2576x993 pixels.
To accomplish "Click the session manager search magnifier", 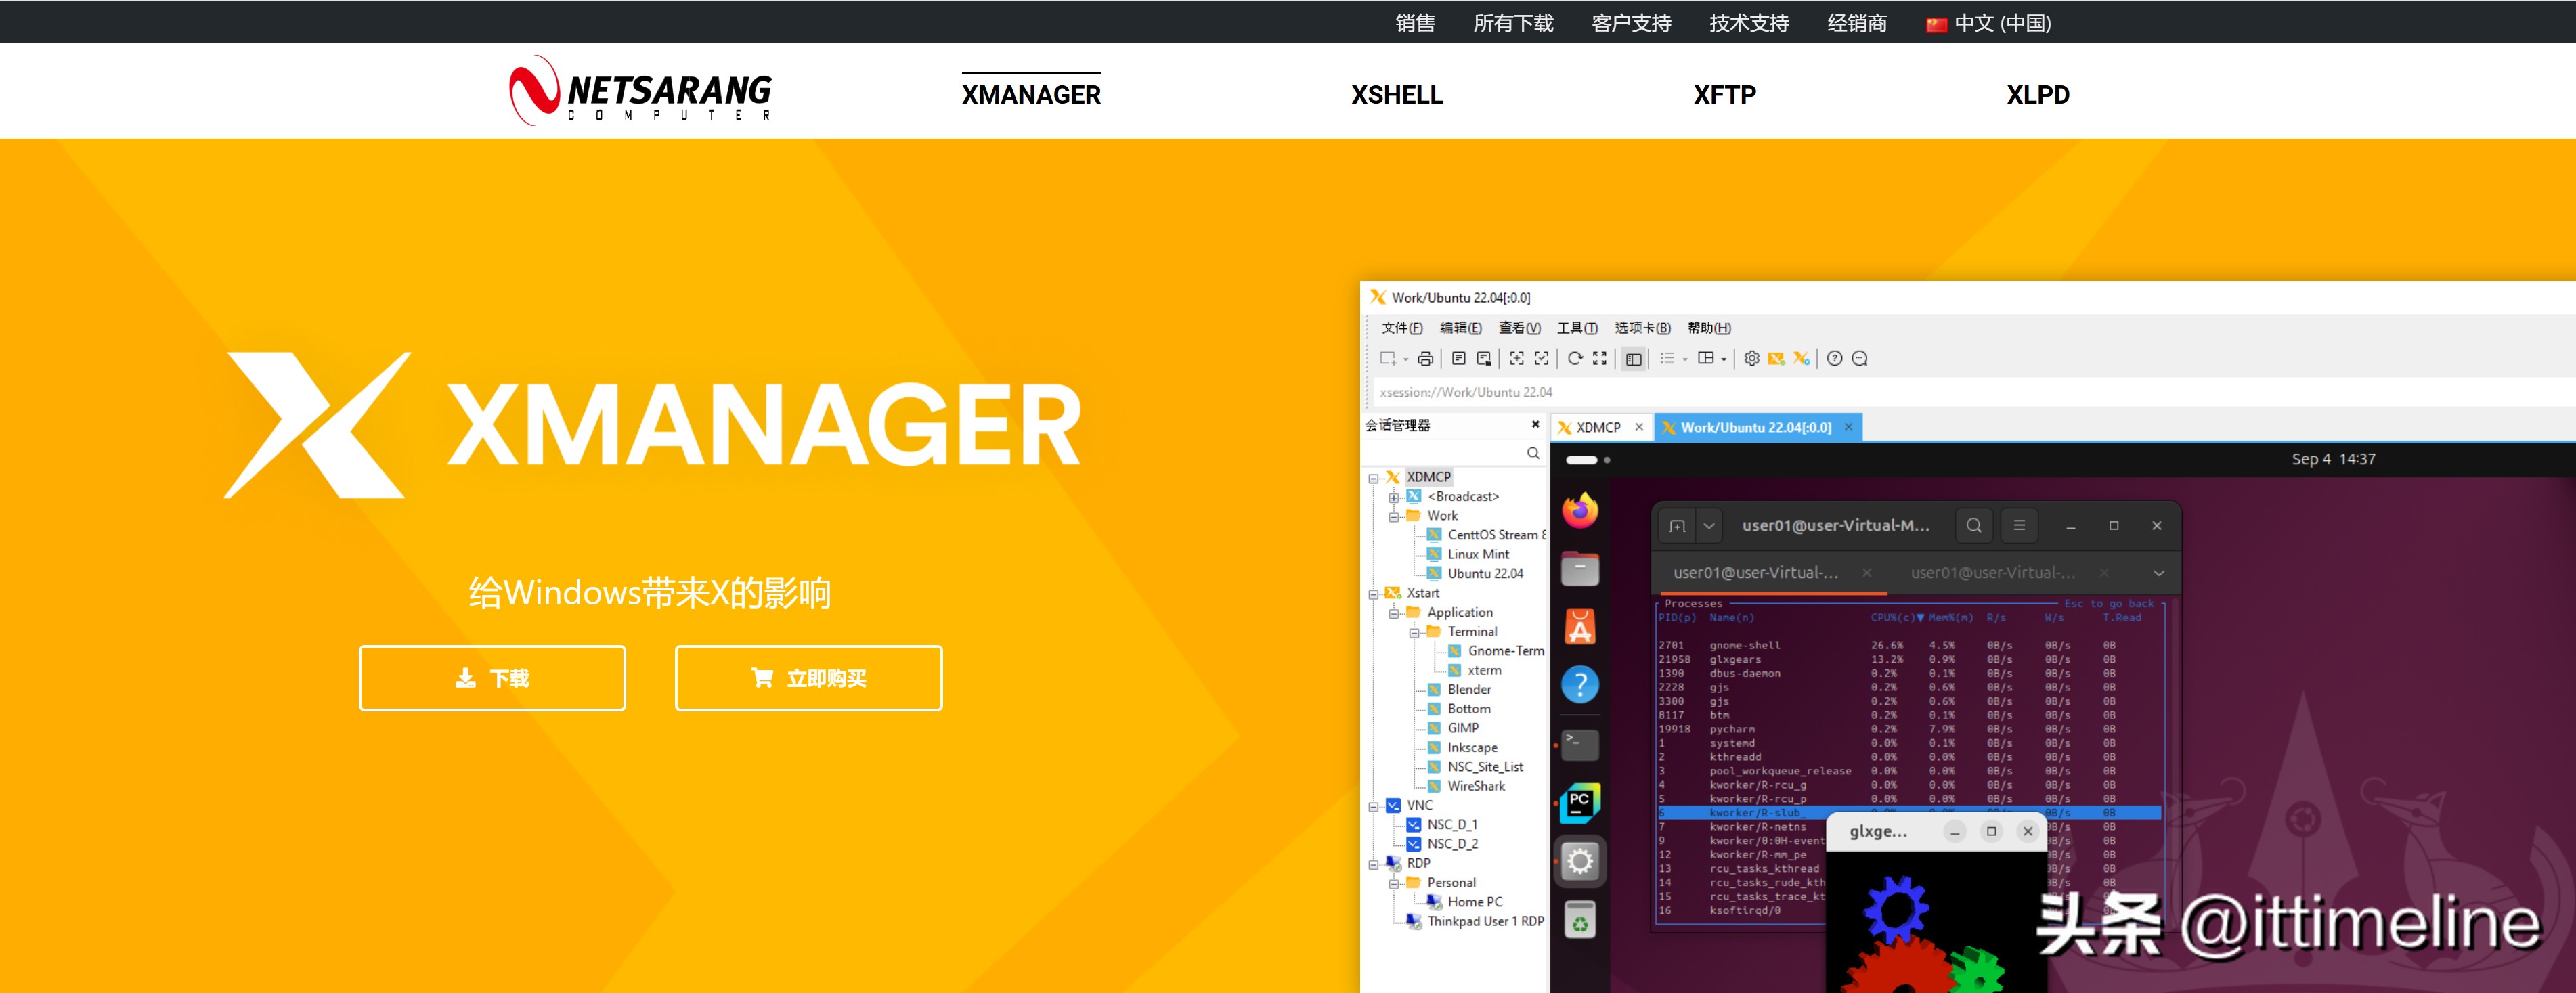I will [1532, 453].
